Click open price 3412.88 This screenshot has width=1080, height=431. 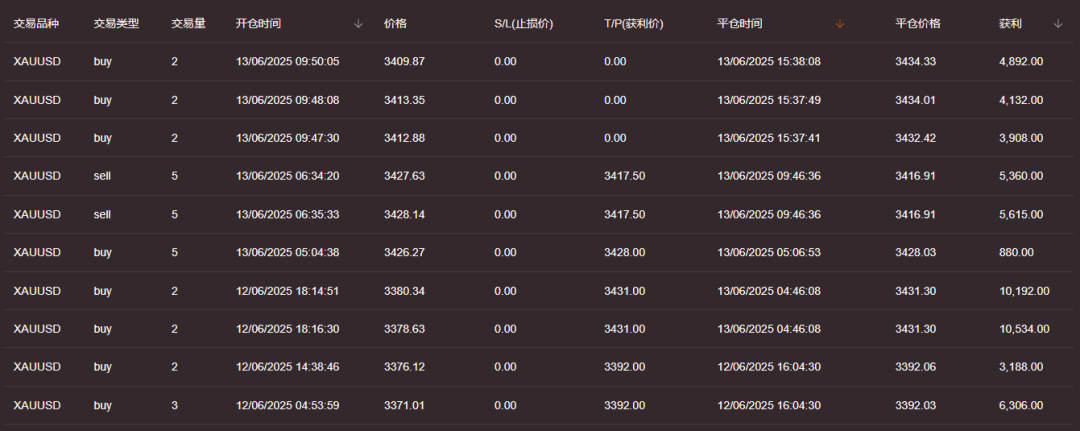404,138
